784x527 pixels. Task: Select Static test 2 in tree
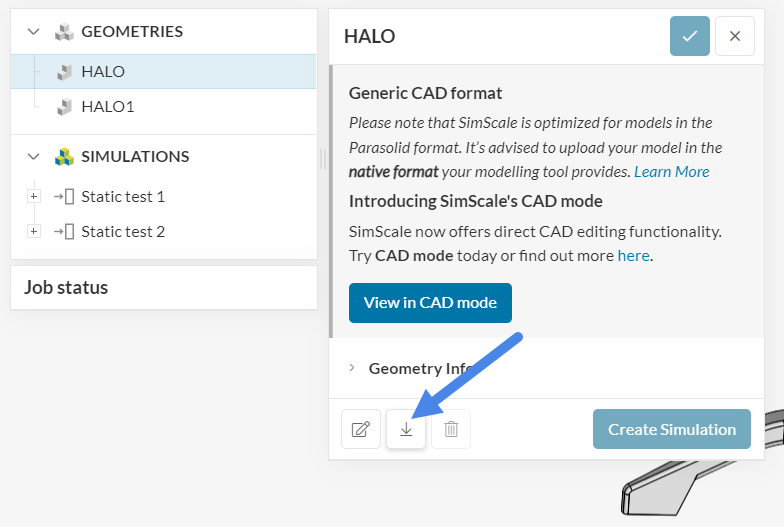(x=123, y=232)
